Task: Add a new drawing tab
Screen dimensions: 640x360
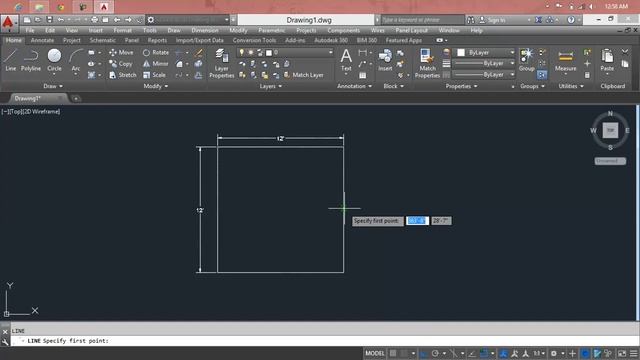Action: tap(76, 98)
